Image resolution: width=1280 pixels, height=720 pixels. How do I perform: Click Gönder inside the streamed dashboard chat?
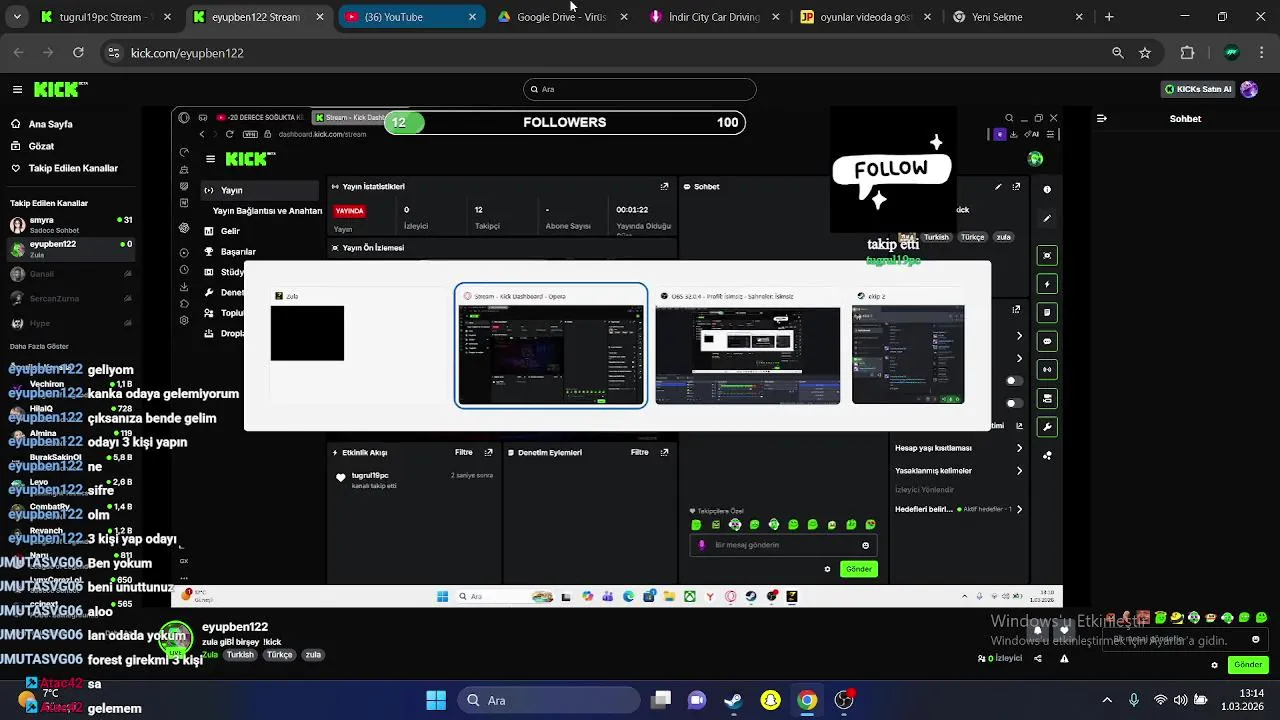tap(859, 569)
